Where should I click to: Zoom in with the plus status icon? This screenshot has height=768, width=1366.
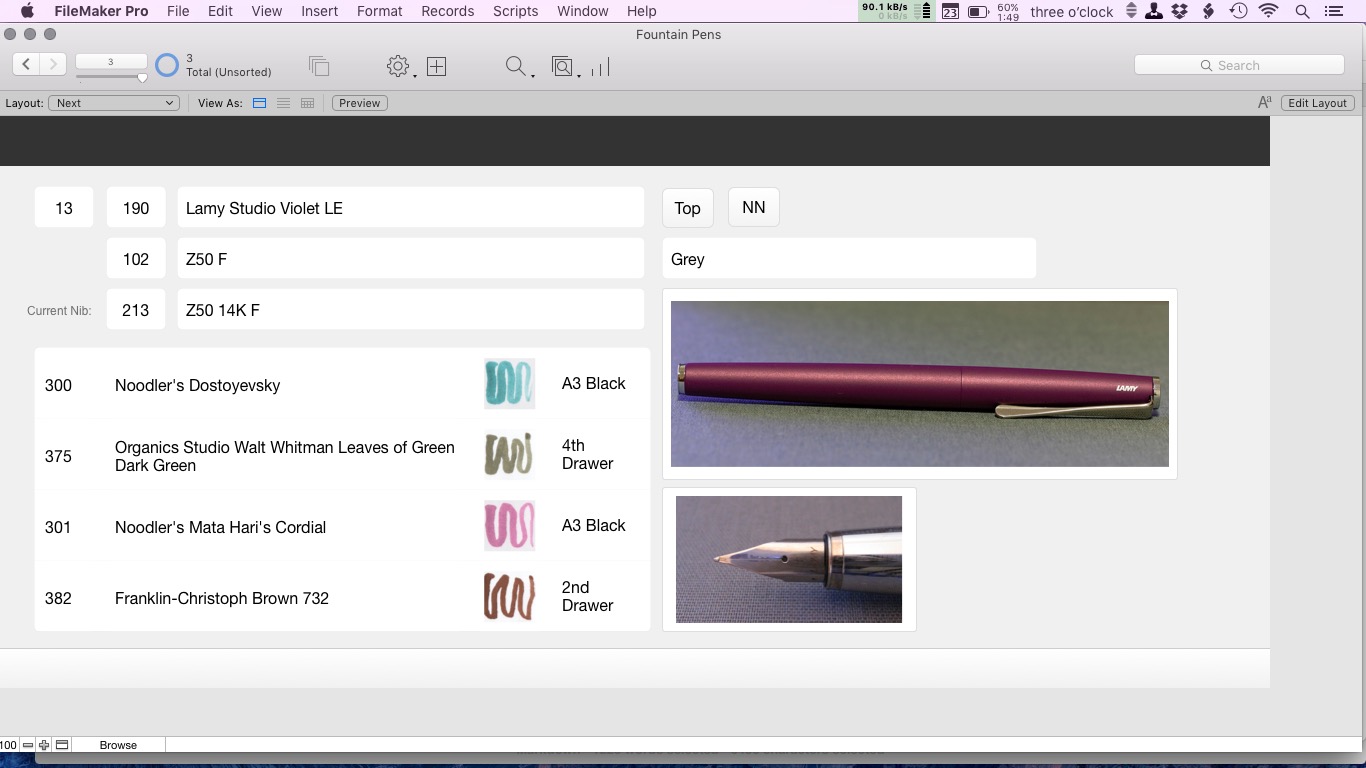44,745
